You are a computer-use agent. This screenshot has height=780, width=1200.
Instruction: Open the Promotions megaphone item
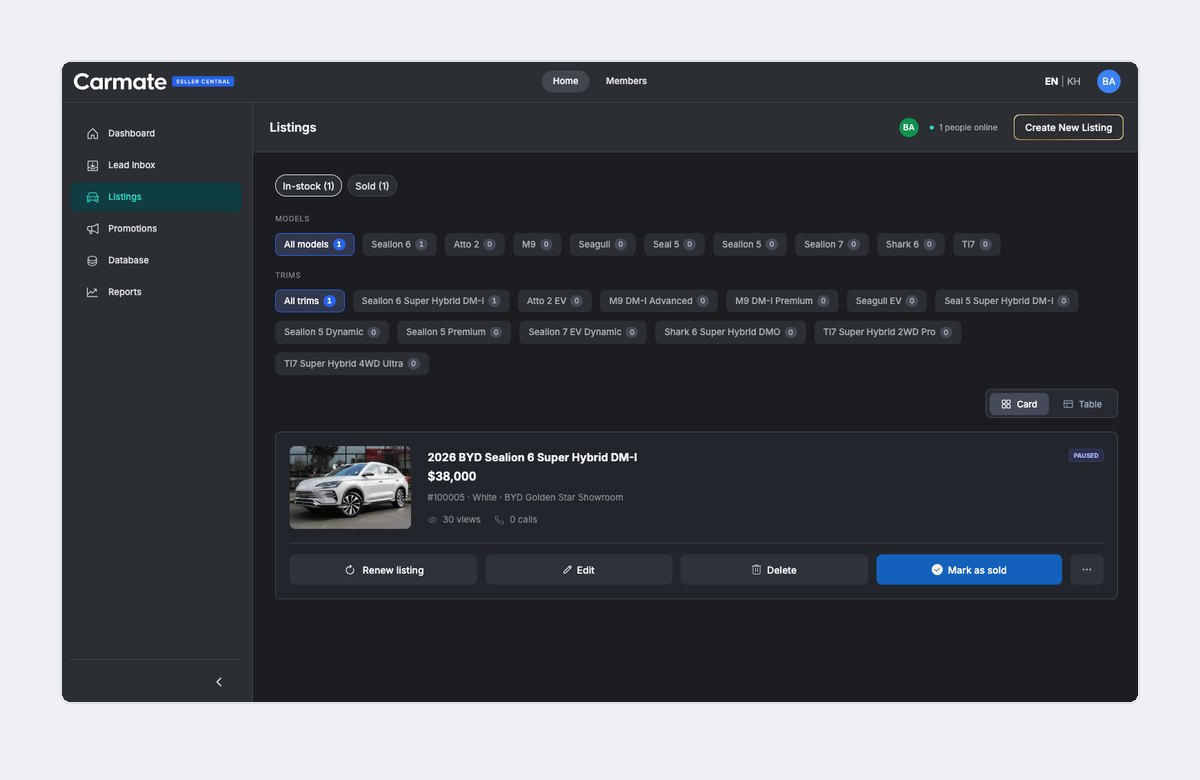(156, 229)
